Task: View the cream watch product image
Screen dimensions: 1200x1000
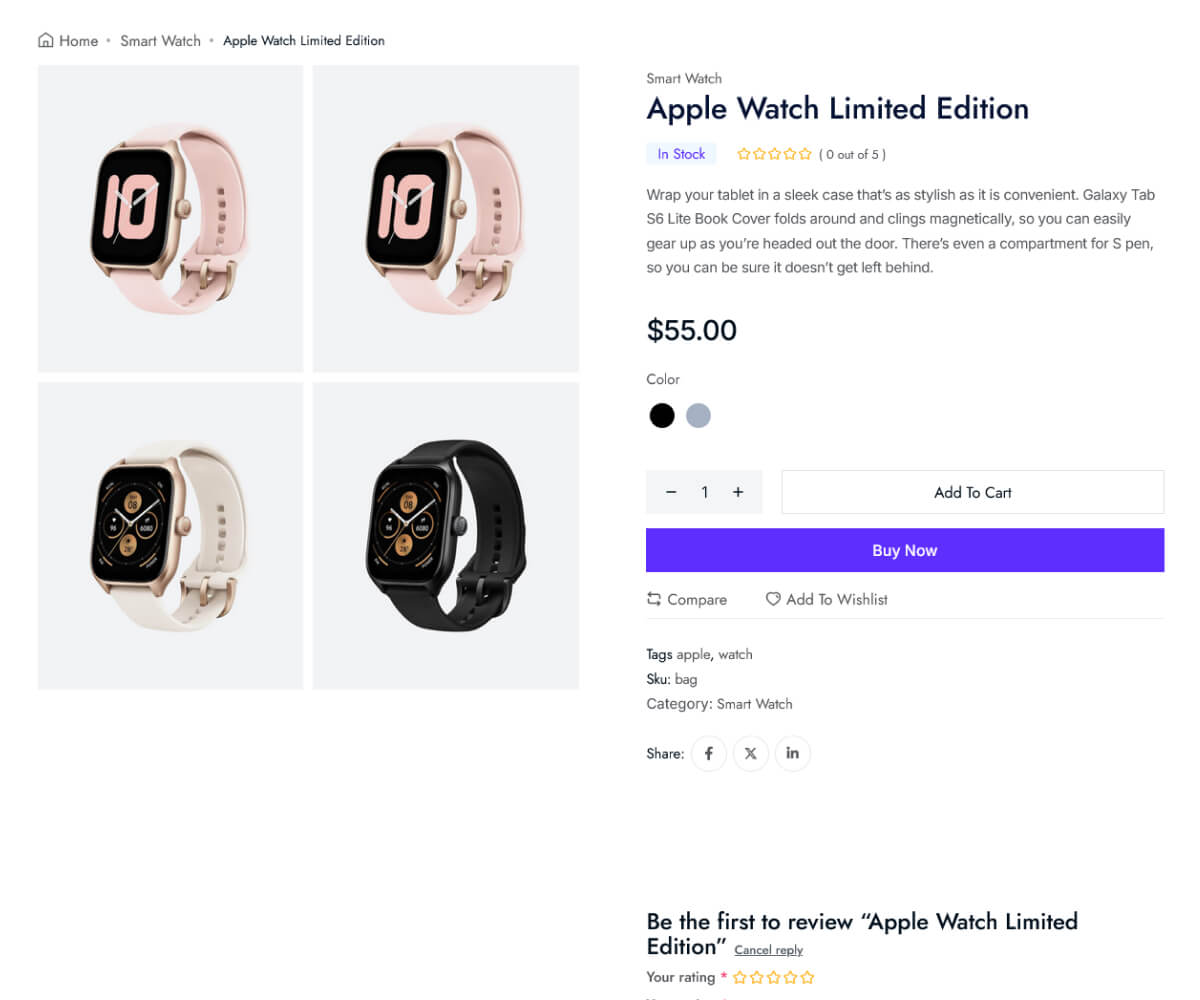Action: point(170,535)
